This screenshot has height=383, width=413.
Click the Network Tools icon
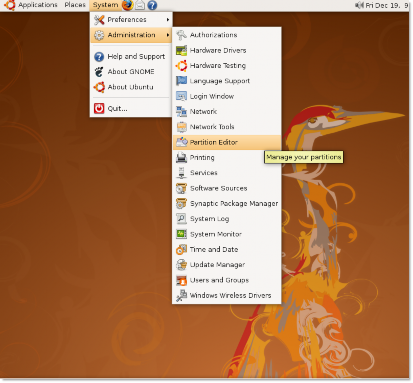point(181,127)
